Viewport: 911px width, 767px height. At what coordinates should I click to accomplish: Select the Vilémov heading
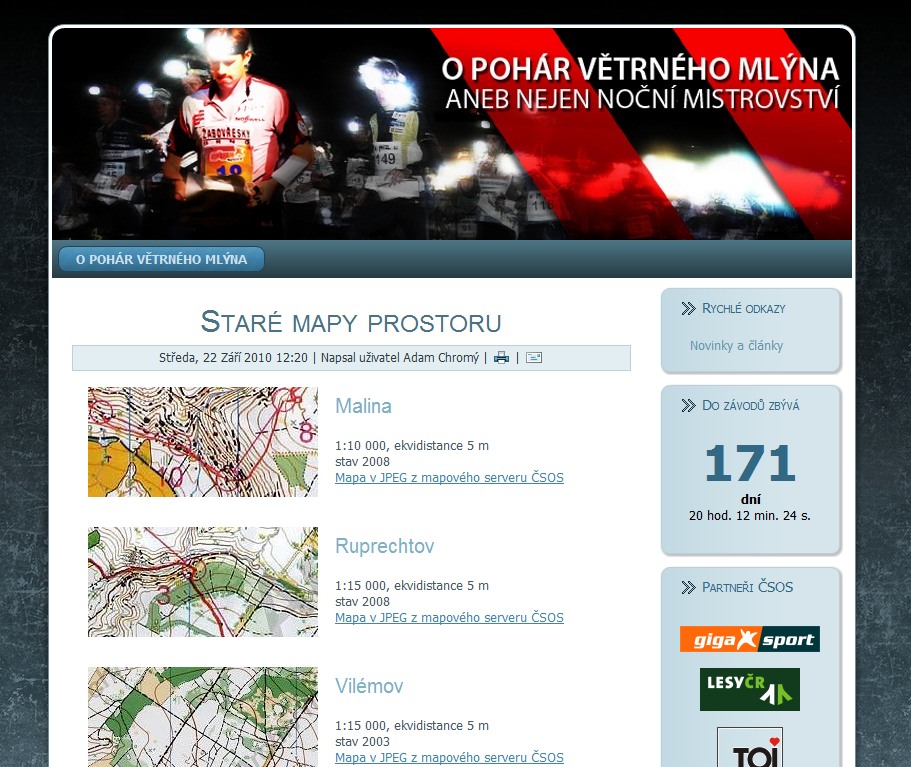[369, 686]
